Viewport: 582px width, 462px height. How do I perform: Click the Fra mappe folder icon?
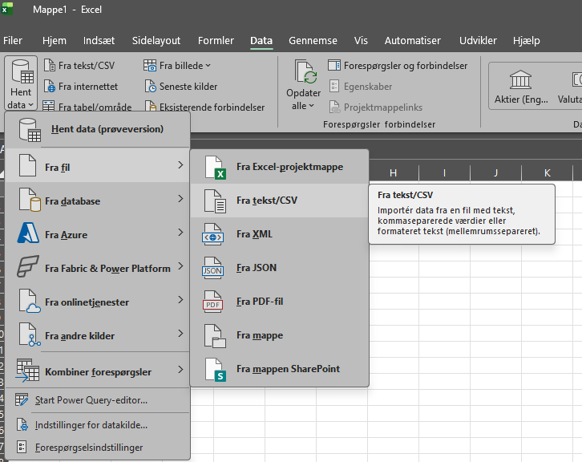215,336
